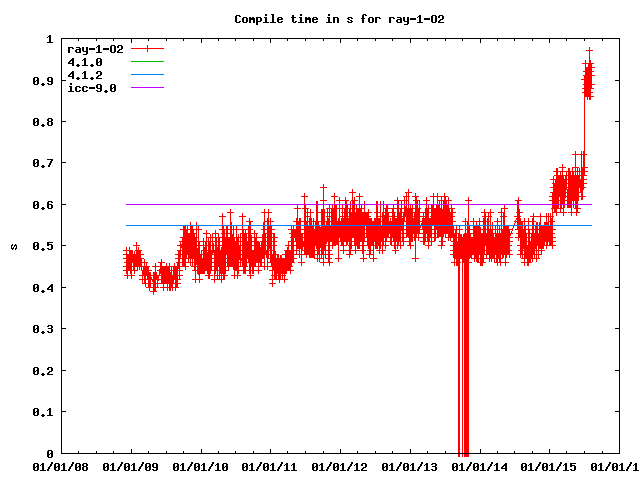Click the 0.9 y-axis tick label
Screen dimensions: 640x480
tap(42, 80)
